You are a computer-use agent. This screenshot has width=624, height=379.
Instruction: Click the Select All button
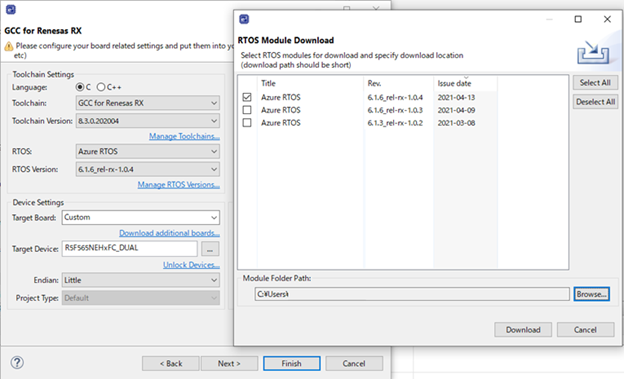595,82
